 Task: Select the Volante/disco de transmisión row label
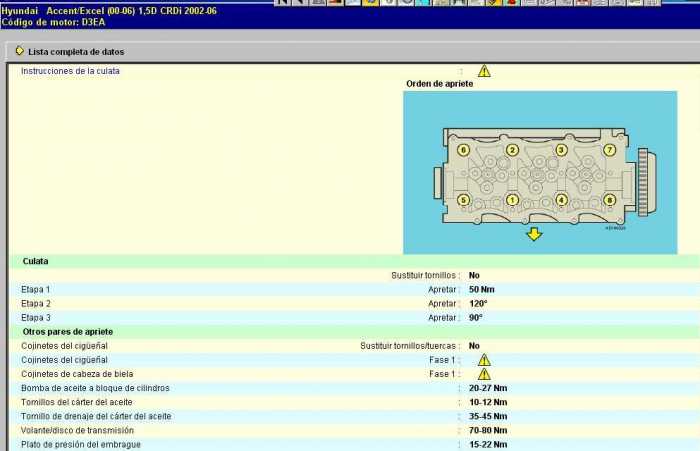pyautogui.click(x=77, y=430)
